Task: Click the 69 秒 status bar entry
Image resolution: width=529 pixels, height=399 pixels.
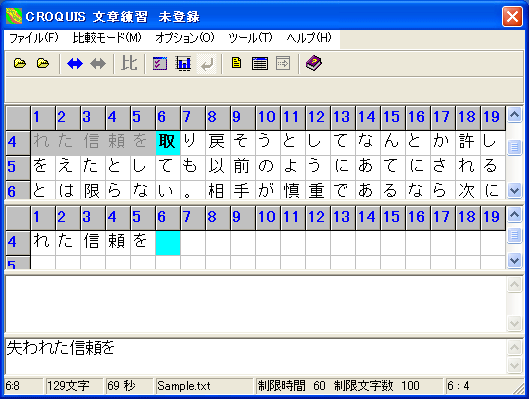Action: (x=129, y=386)
